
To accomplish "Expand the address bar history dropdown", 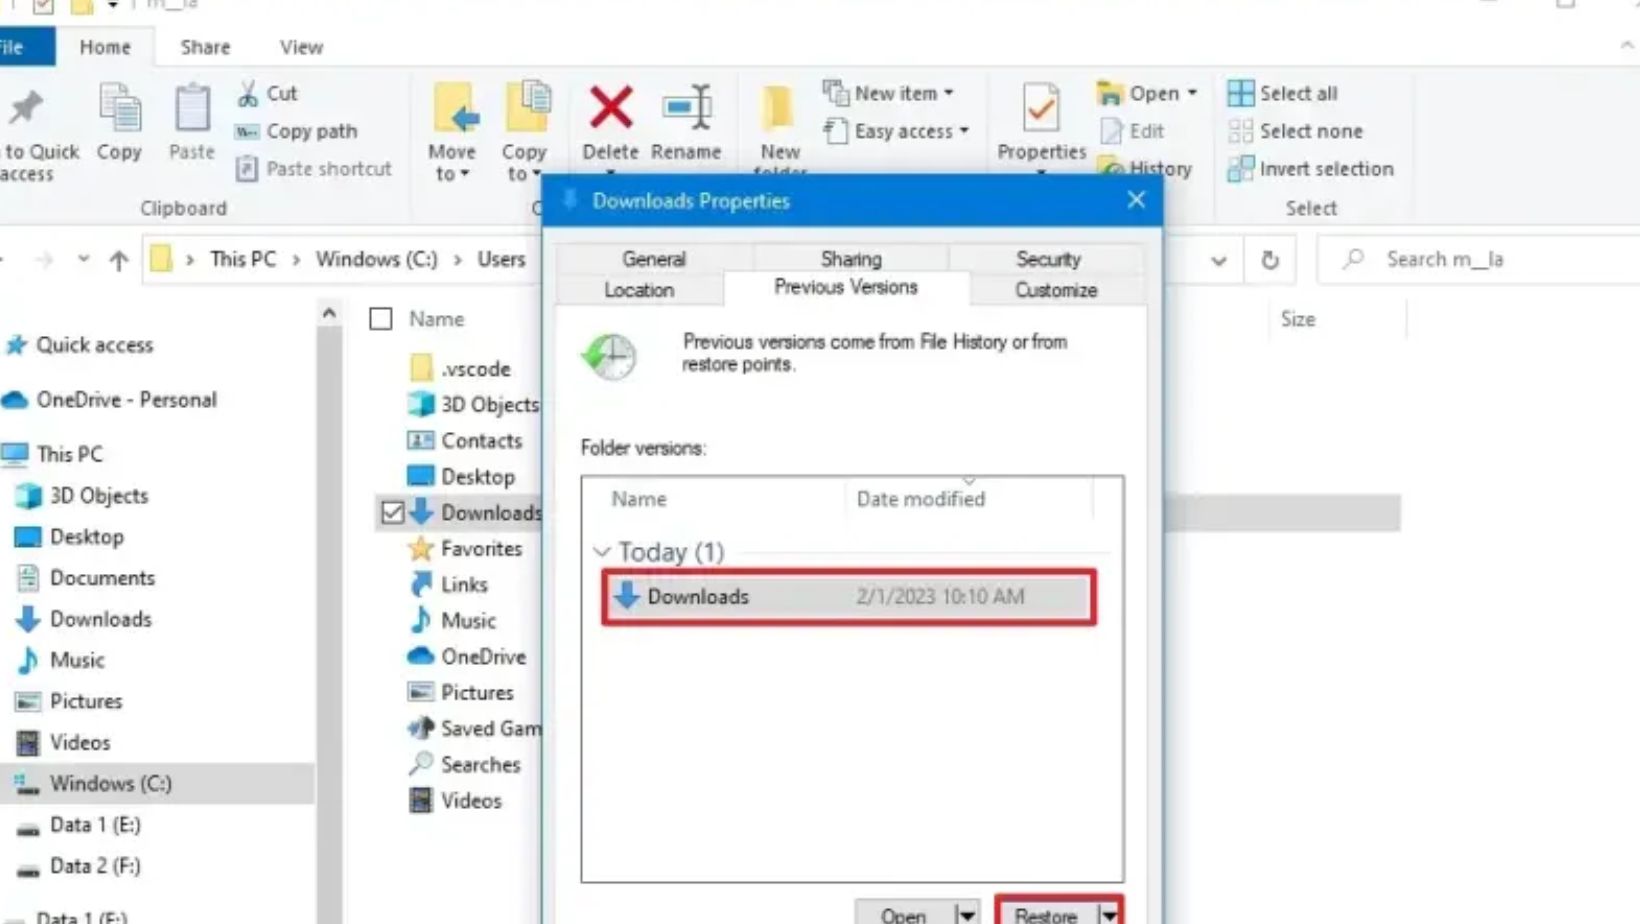I will tap(1218, 261).
